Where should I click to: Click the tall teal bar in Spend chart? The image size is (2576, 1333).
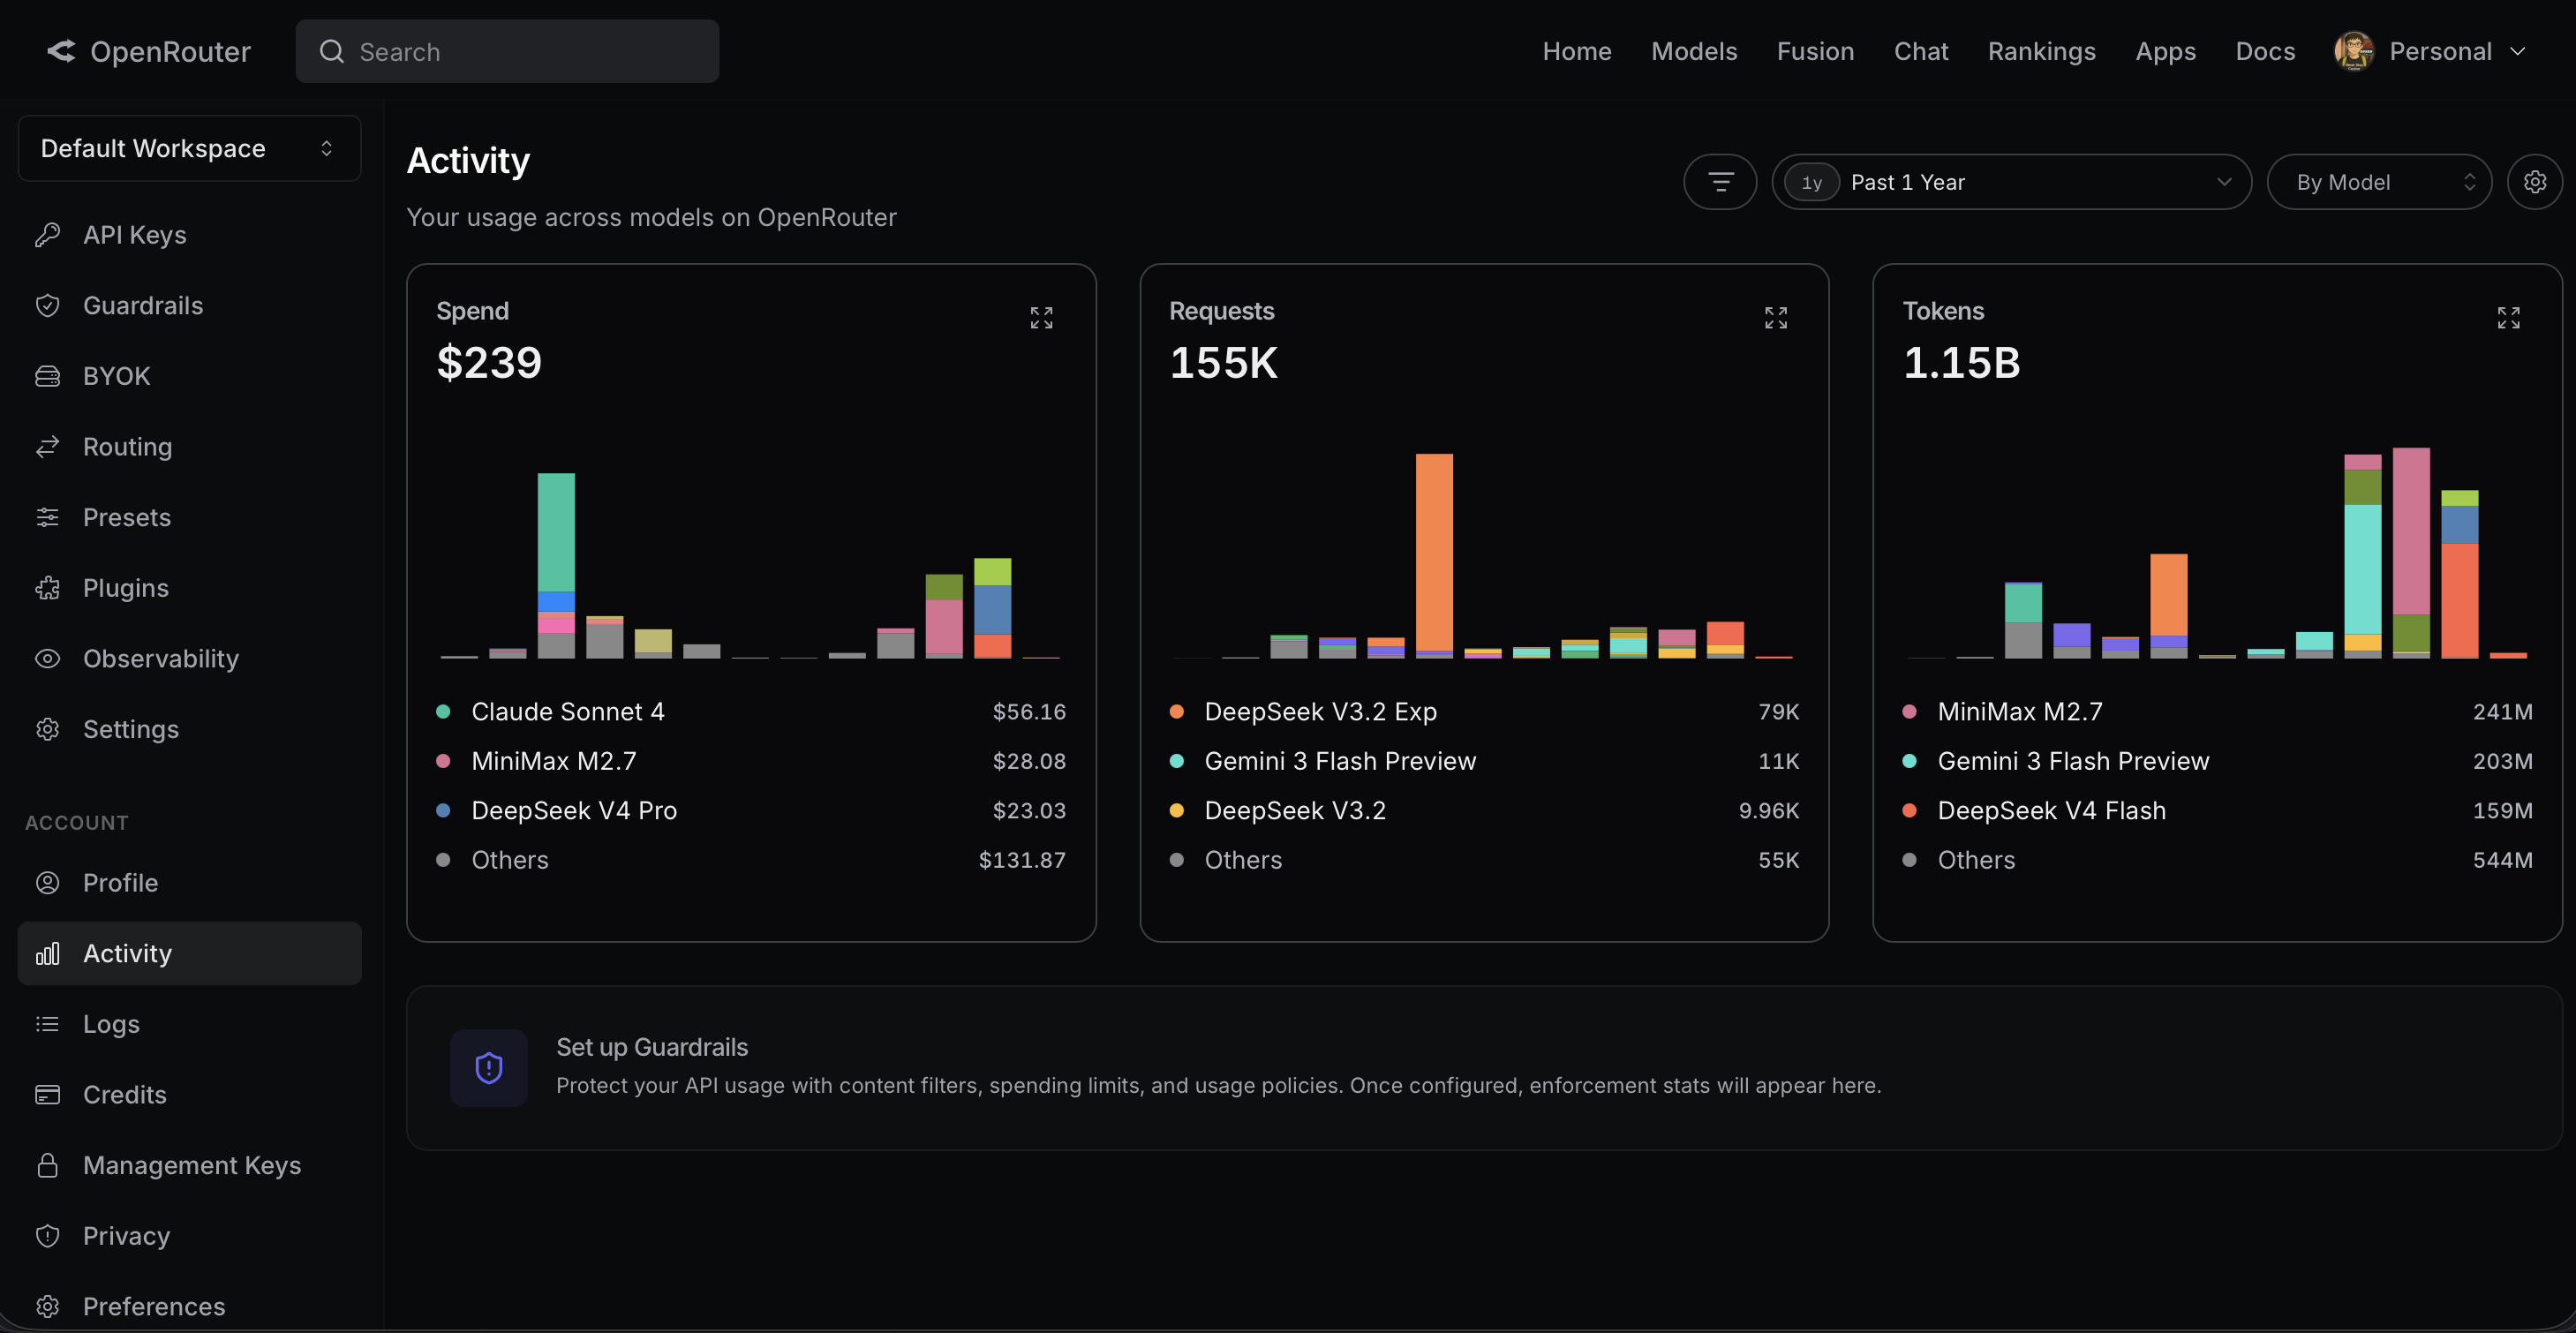click(556, 532)
